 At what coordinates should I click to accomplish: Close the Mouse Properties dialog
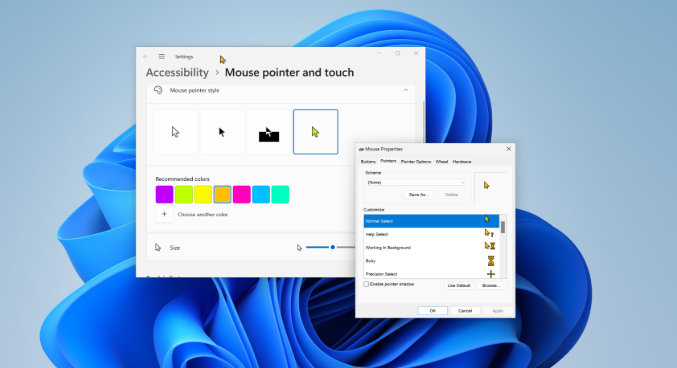(509, 149)
